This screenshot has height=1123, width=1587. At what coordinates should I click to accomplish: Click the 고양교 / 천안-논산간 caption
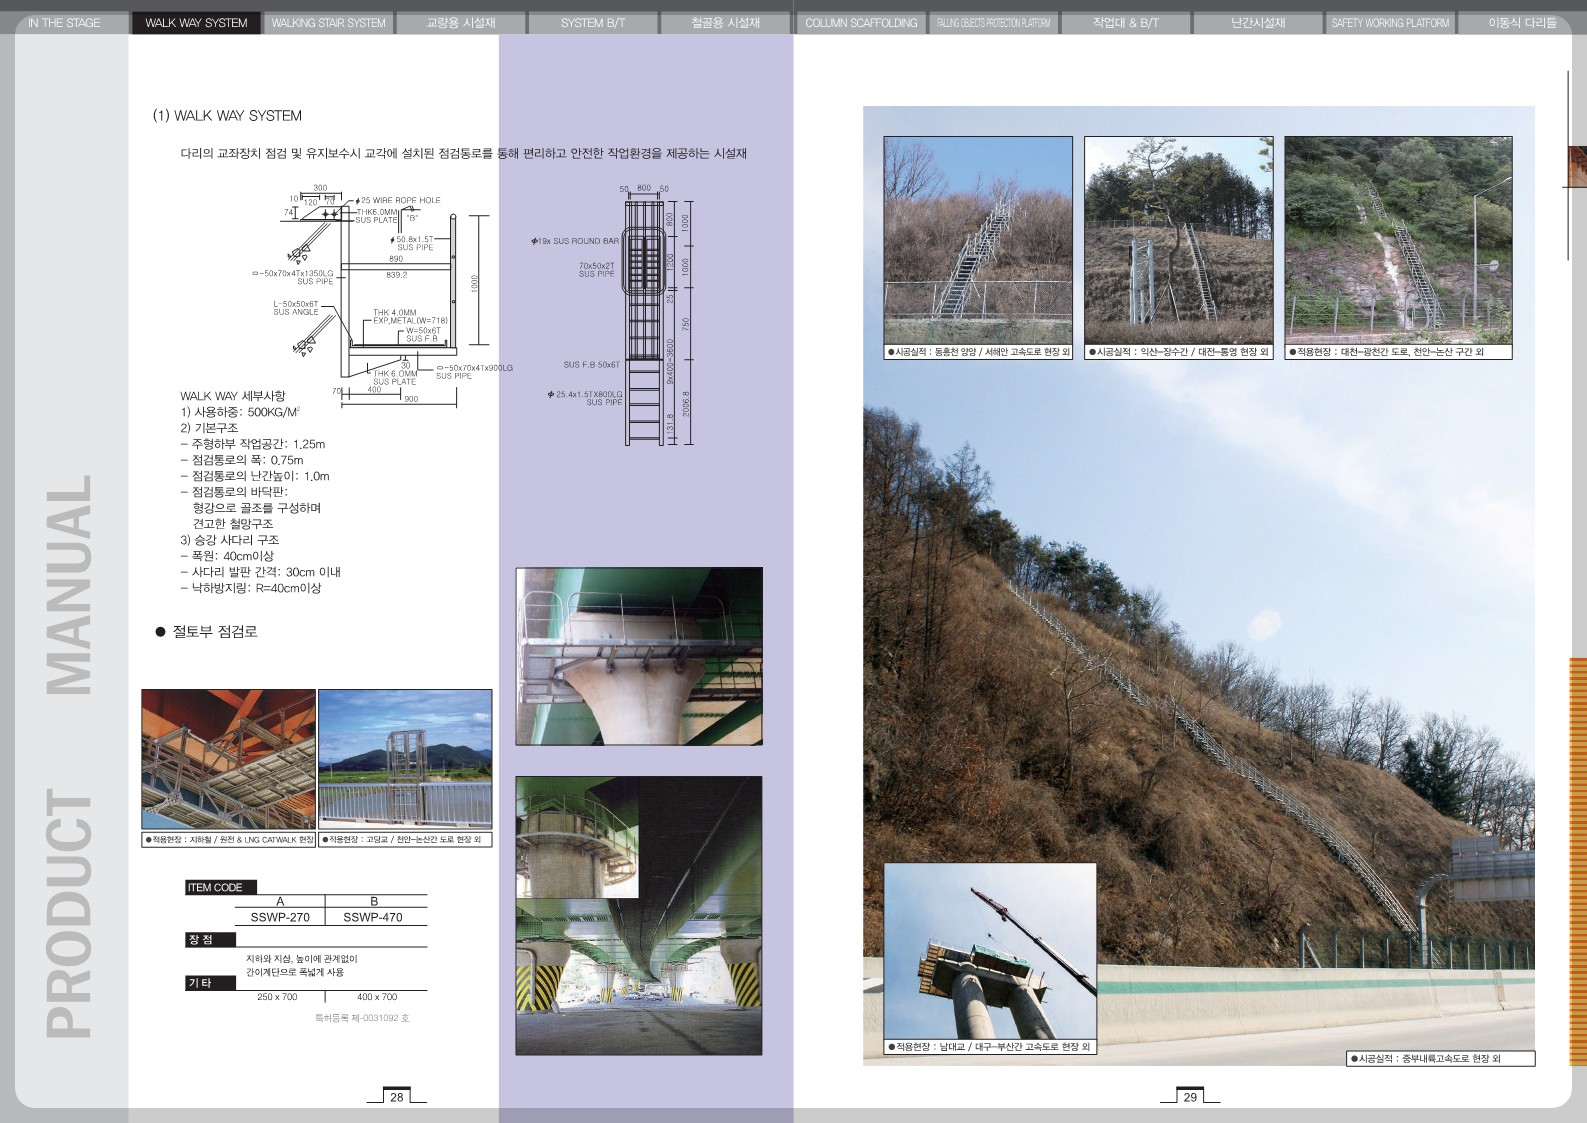pos(405,840)
